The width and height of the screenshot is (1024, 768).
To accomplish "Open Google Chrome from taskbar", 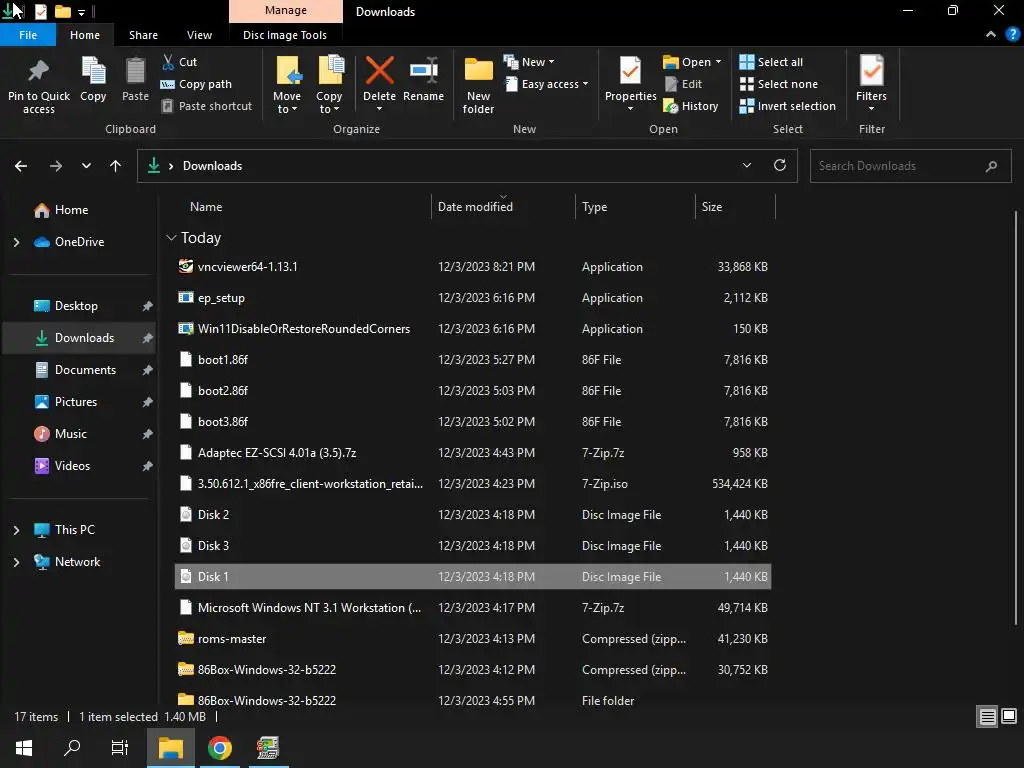I will coord(219,748).
